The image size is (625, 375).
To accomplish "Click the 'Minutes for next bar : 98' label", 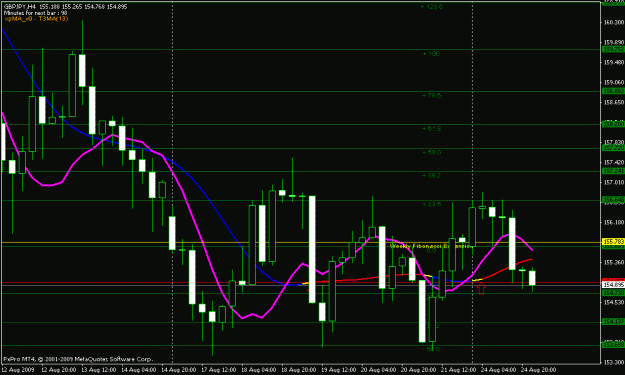I will point(35,13).
